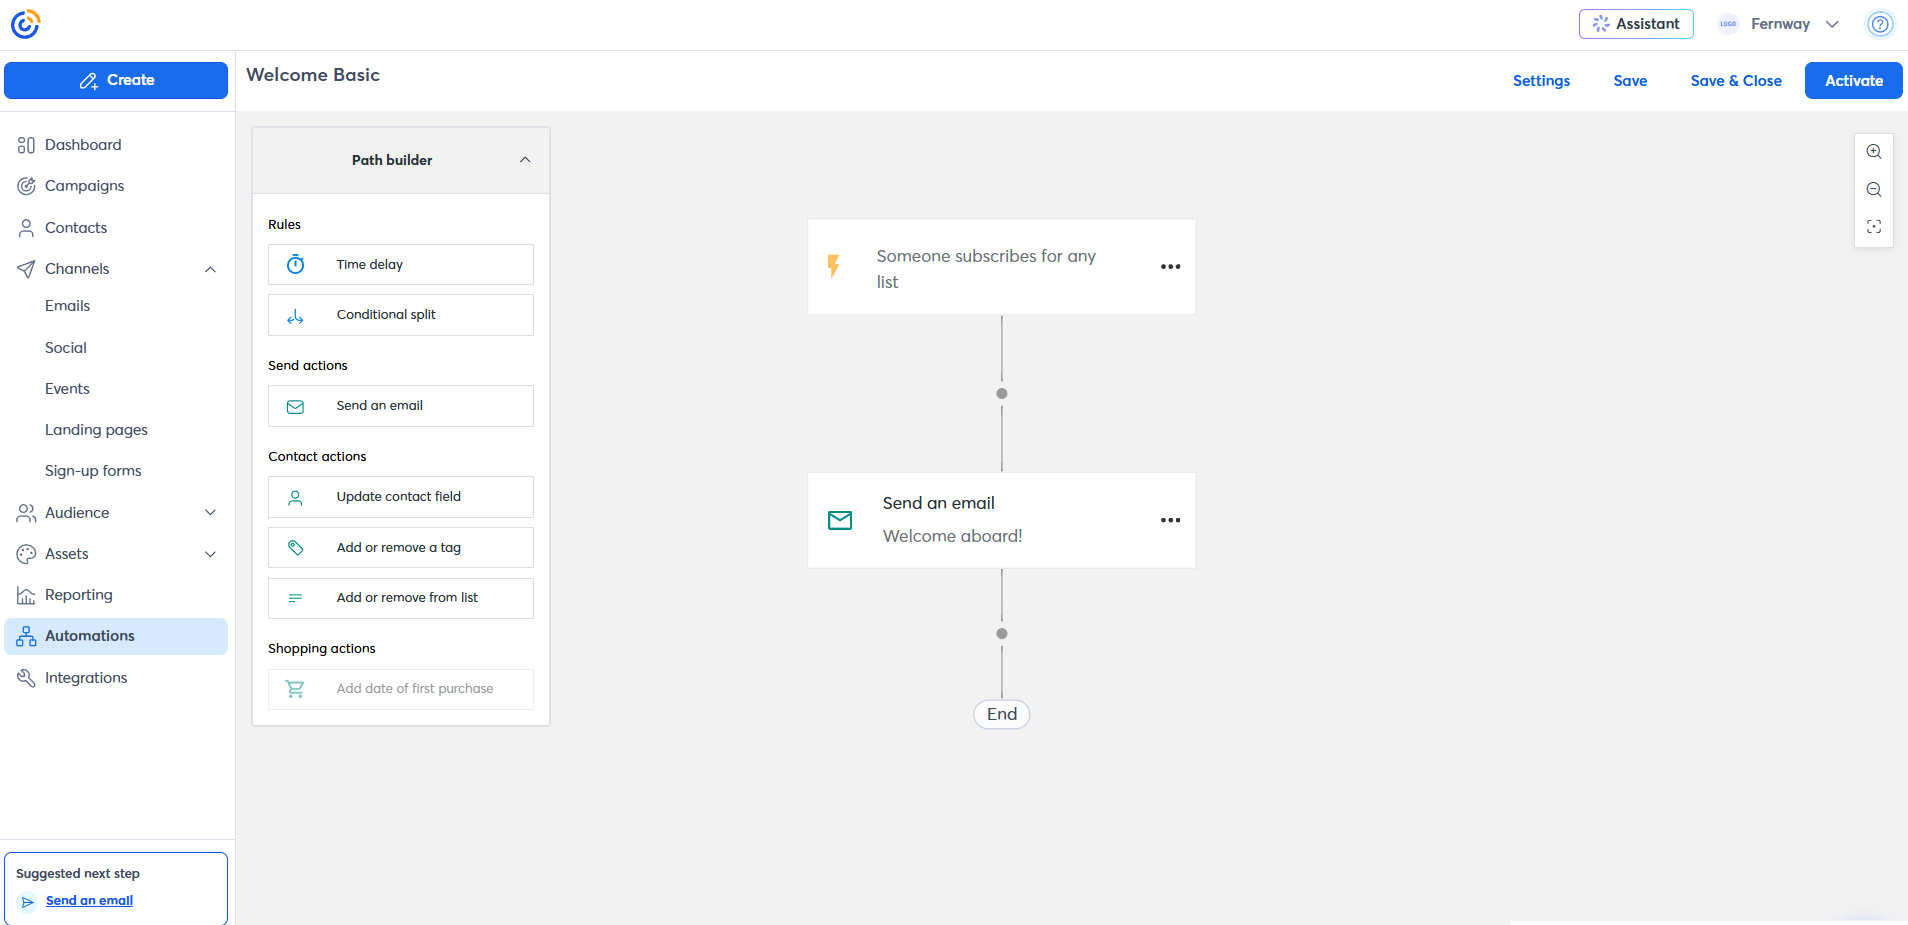Open options menu for subscribe trigger
The height and width of the screenshot is (925, 1908).
(1170, 267)
